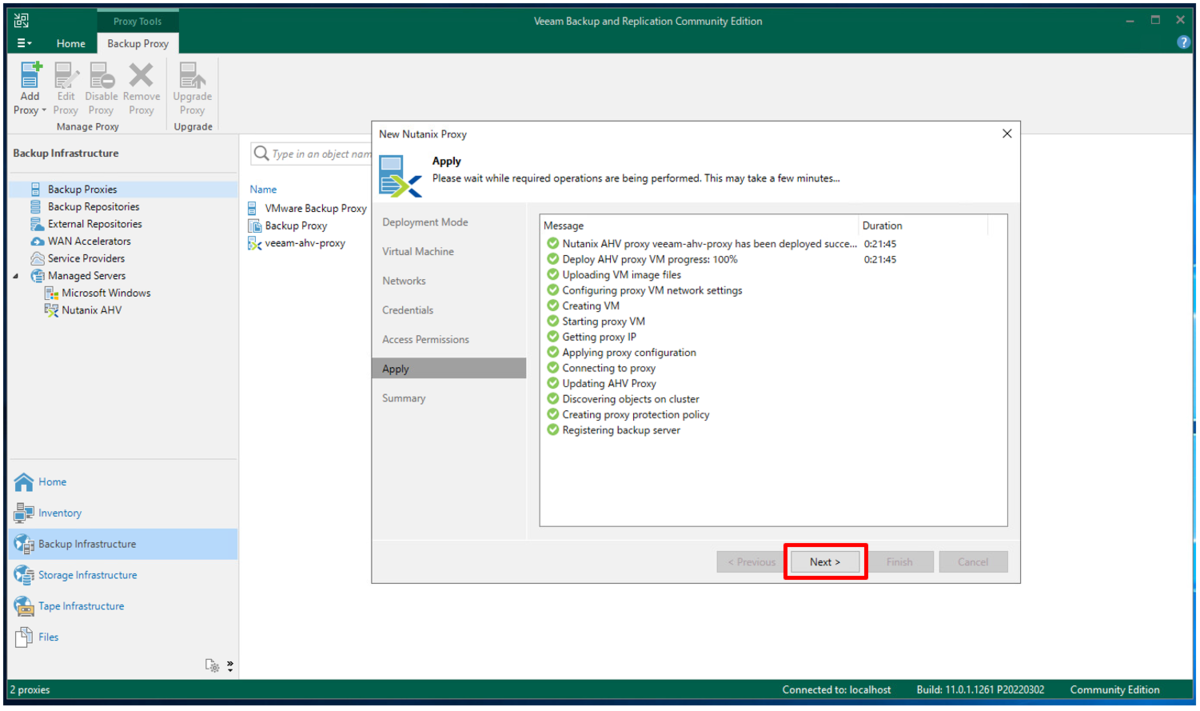
Task: Click the Files navigation icon
Action: [24, 637]
